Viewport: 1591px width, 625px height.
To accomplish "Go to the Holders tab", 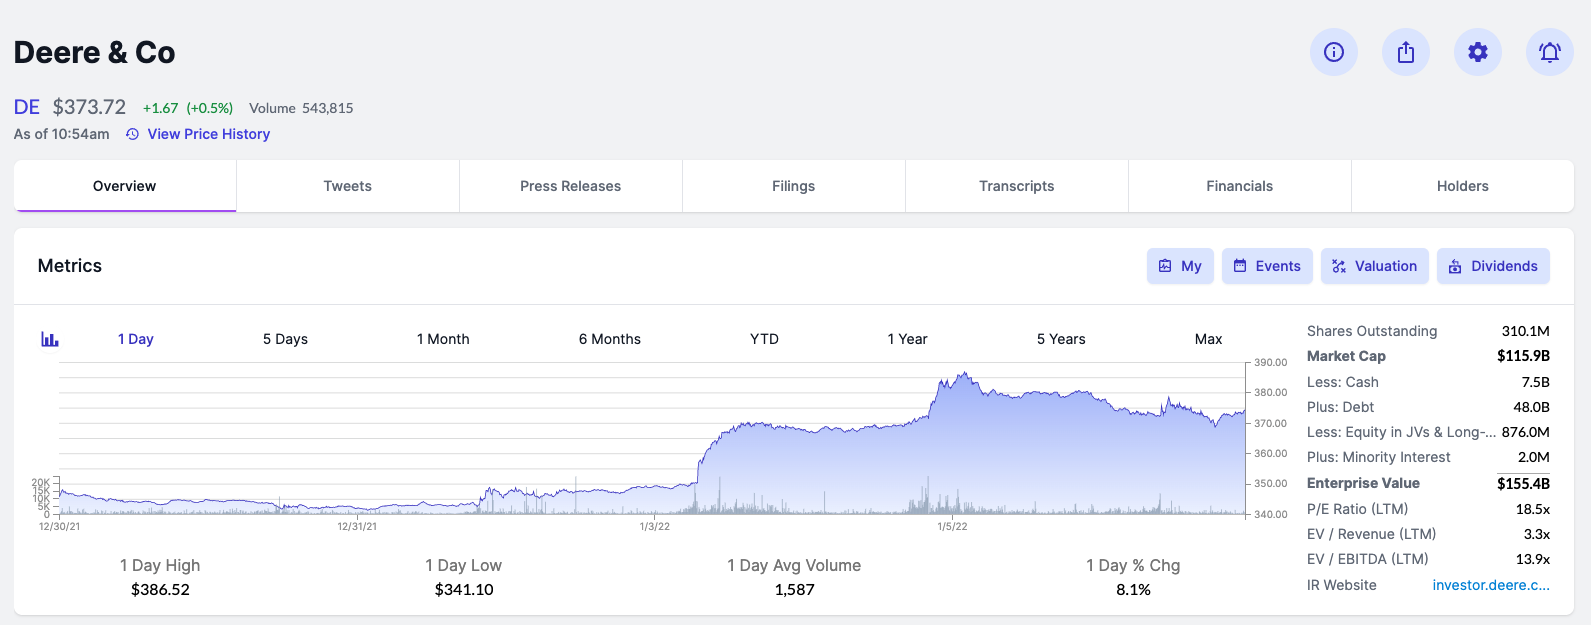I will pyautogui.click(x=1462, y=186).
